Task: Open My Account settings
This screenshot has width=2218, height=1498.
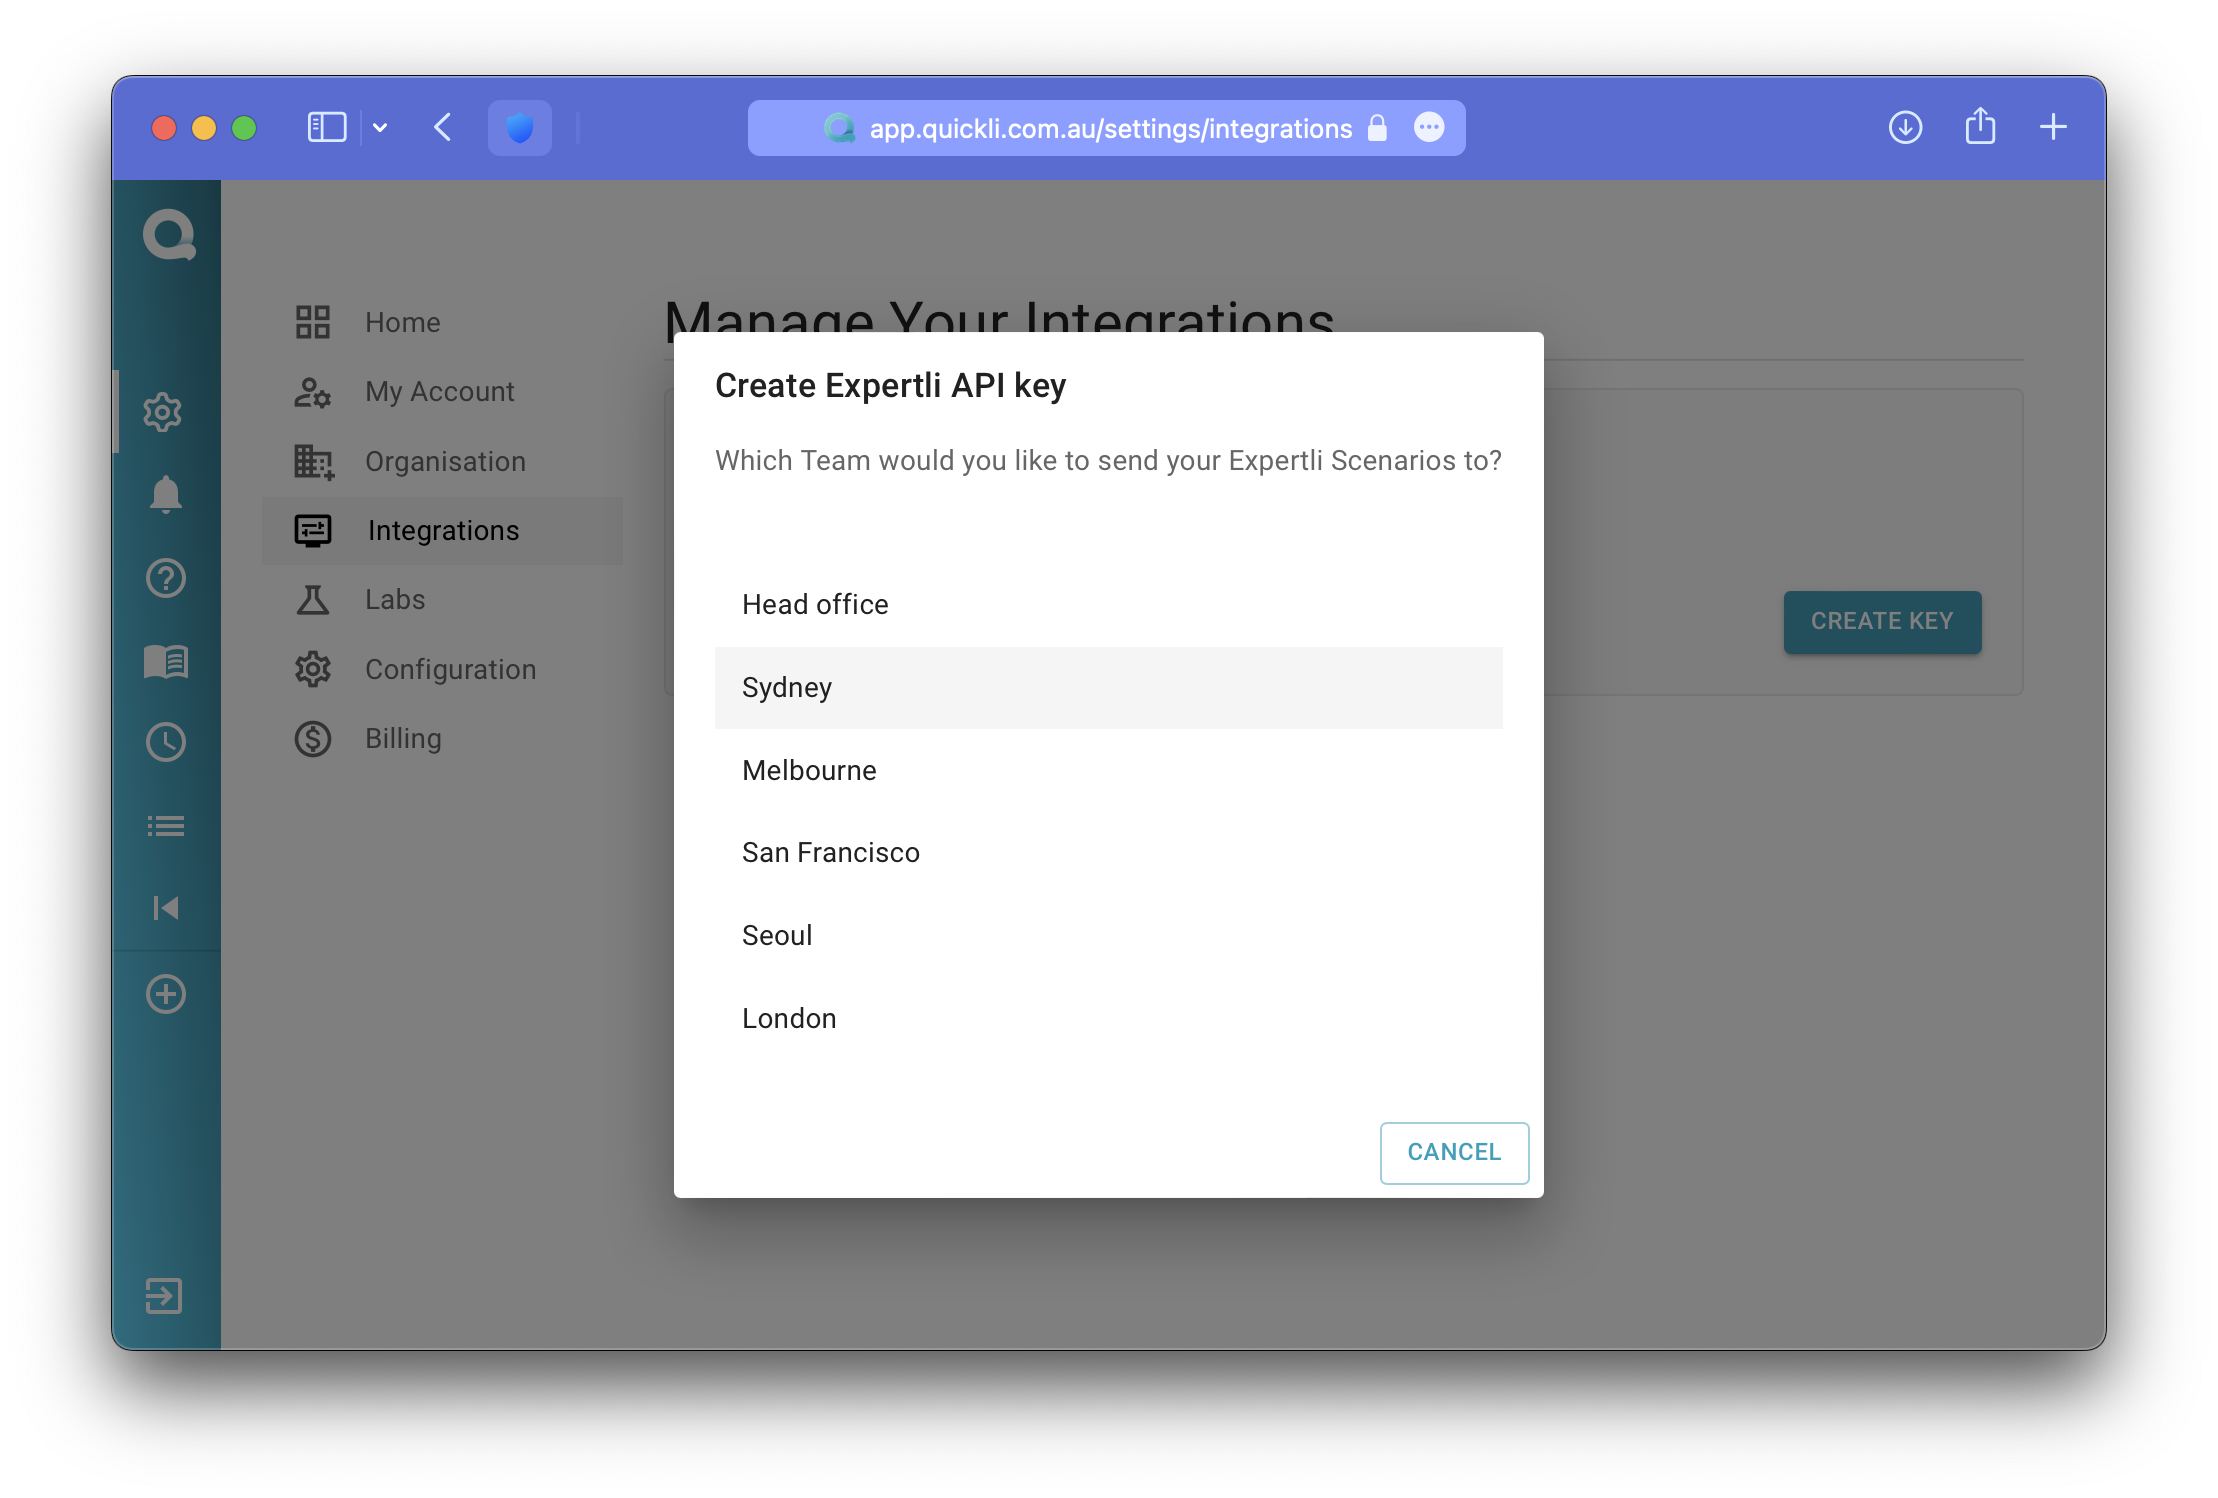Action: click(440, 390)
